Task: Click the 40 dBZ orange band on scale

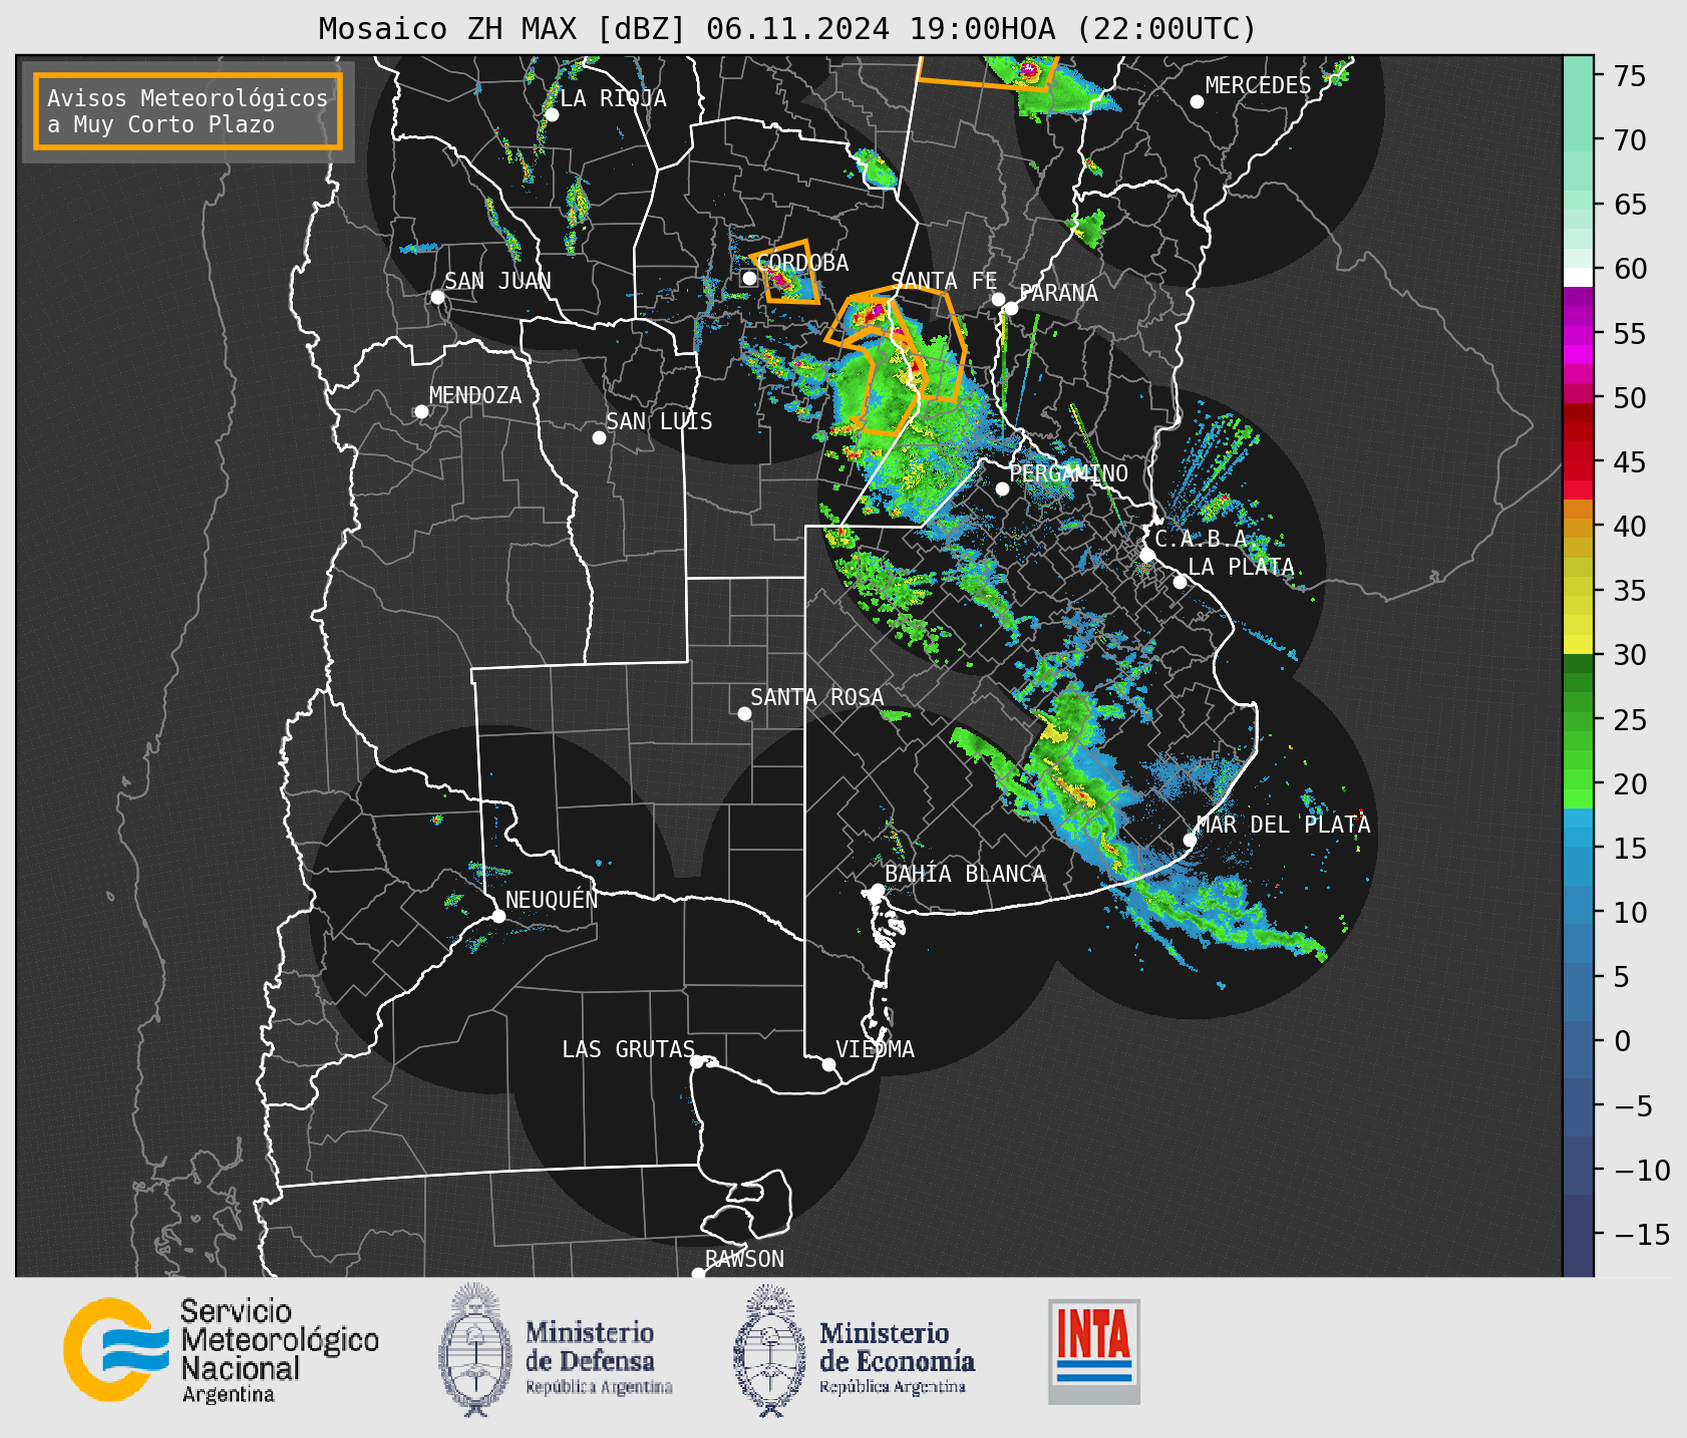Action: point(1577,527)
